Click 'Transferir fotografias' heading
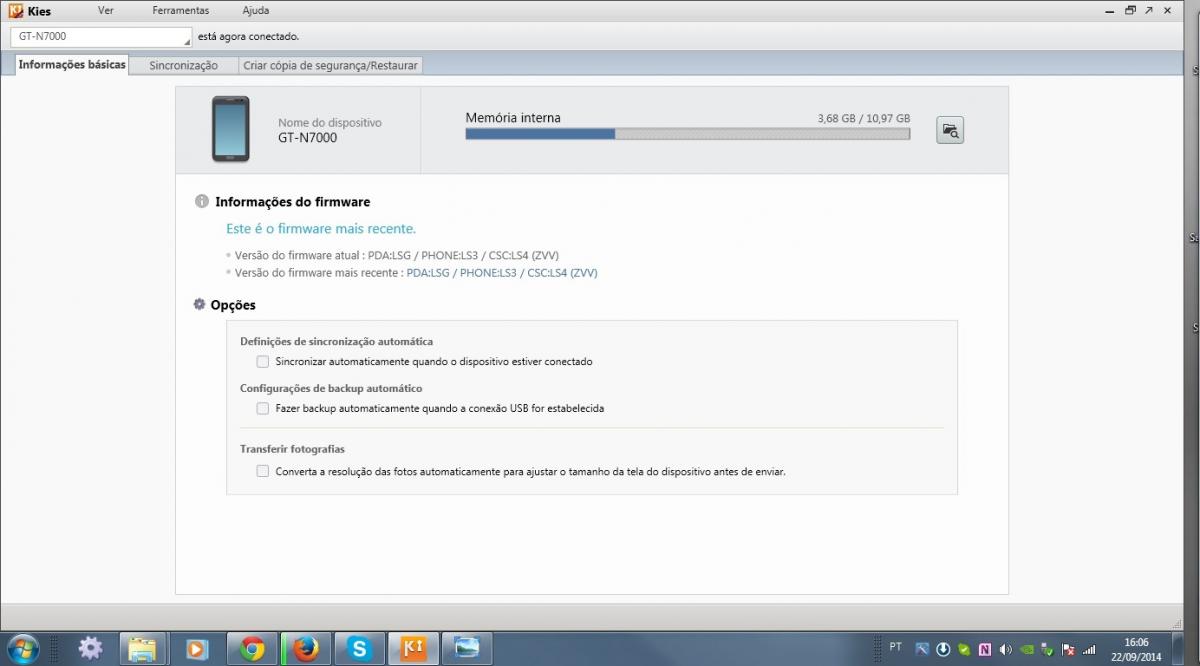The width and height of the screenshot is (1200, 666). tap(292, 450)
